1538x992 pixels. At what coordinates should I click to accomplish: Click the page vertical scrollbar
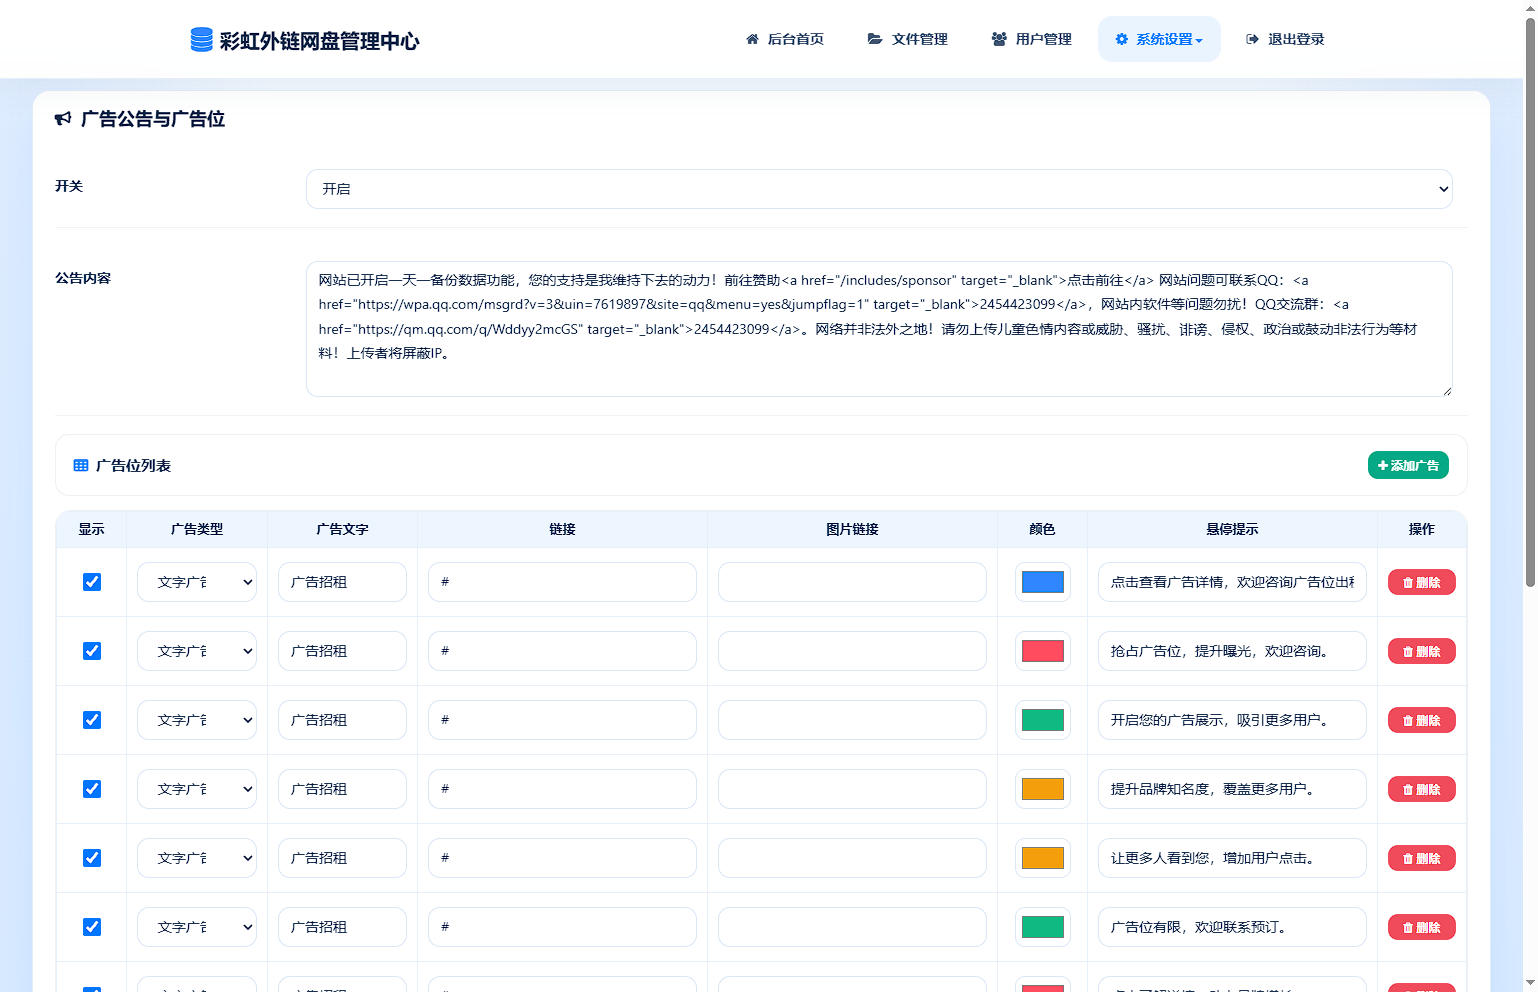tap(1530, 300)
